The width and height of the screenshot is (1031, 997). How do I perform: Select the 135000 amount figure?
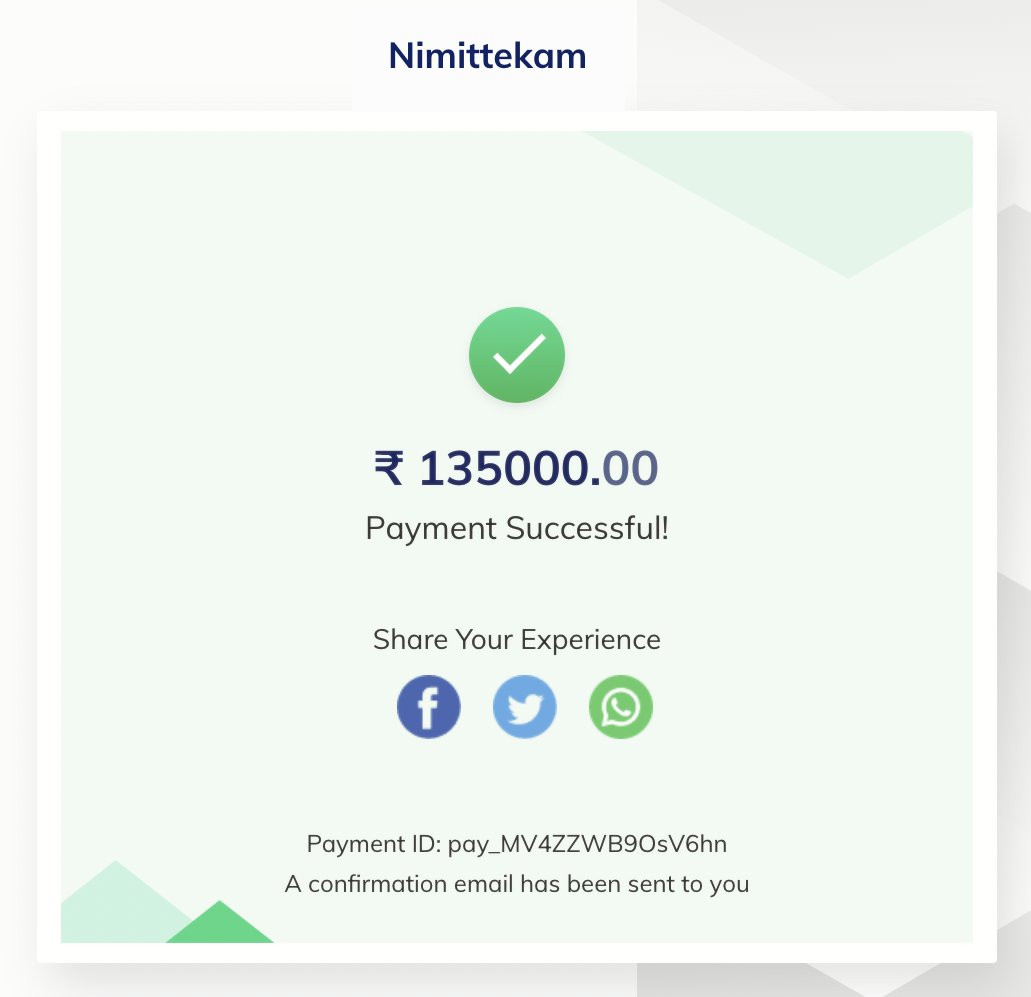505,468
